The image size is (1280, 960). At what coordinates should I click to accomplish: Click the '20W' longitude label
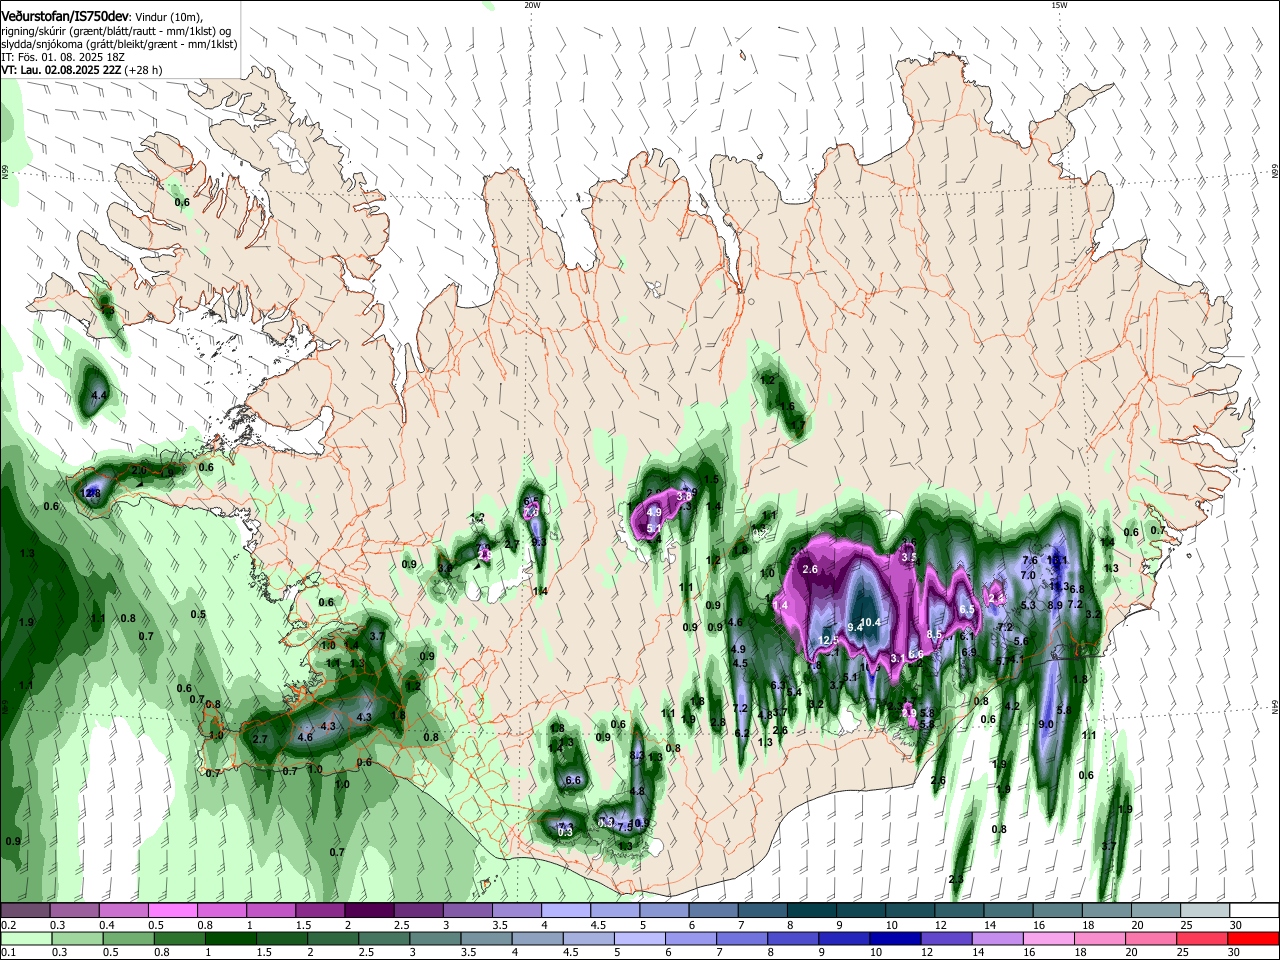click(532, 4)
